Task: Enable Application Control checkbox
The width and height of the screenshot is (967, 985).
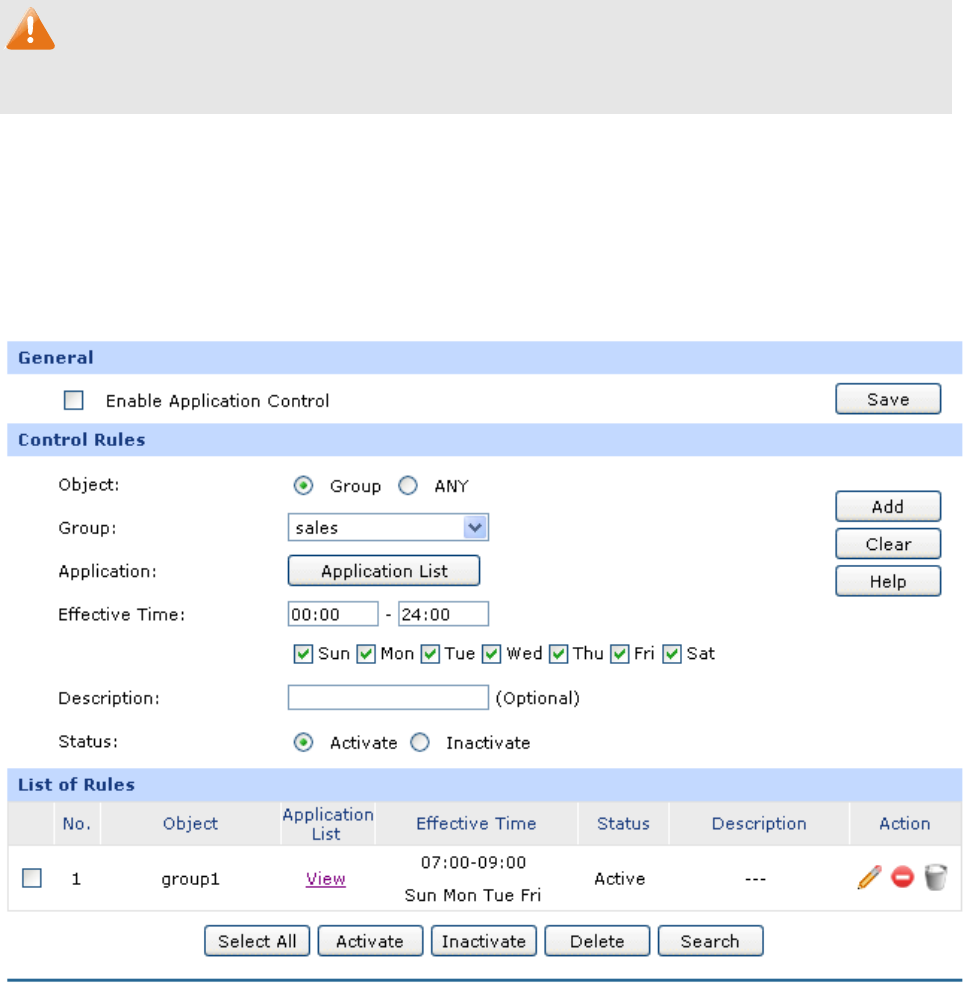Action: coord(74,400)
